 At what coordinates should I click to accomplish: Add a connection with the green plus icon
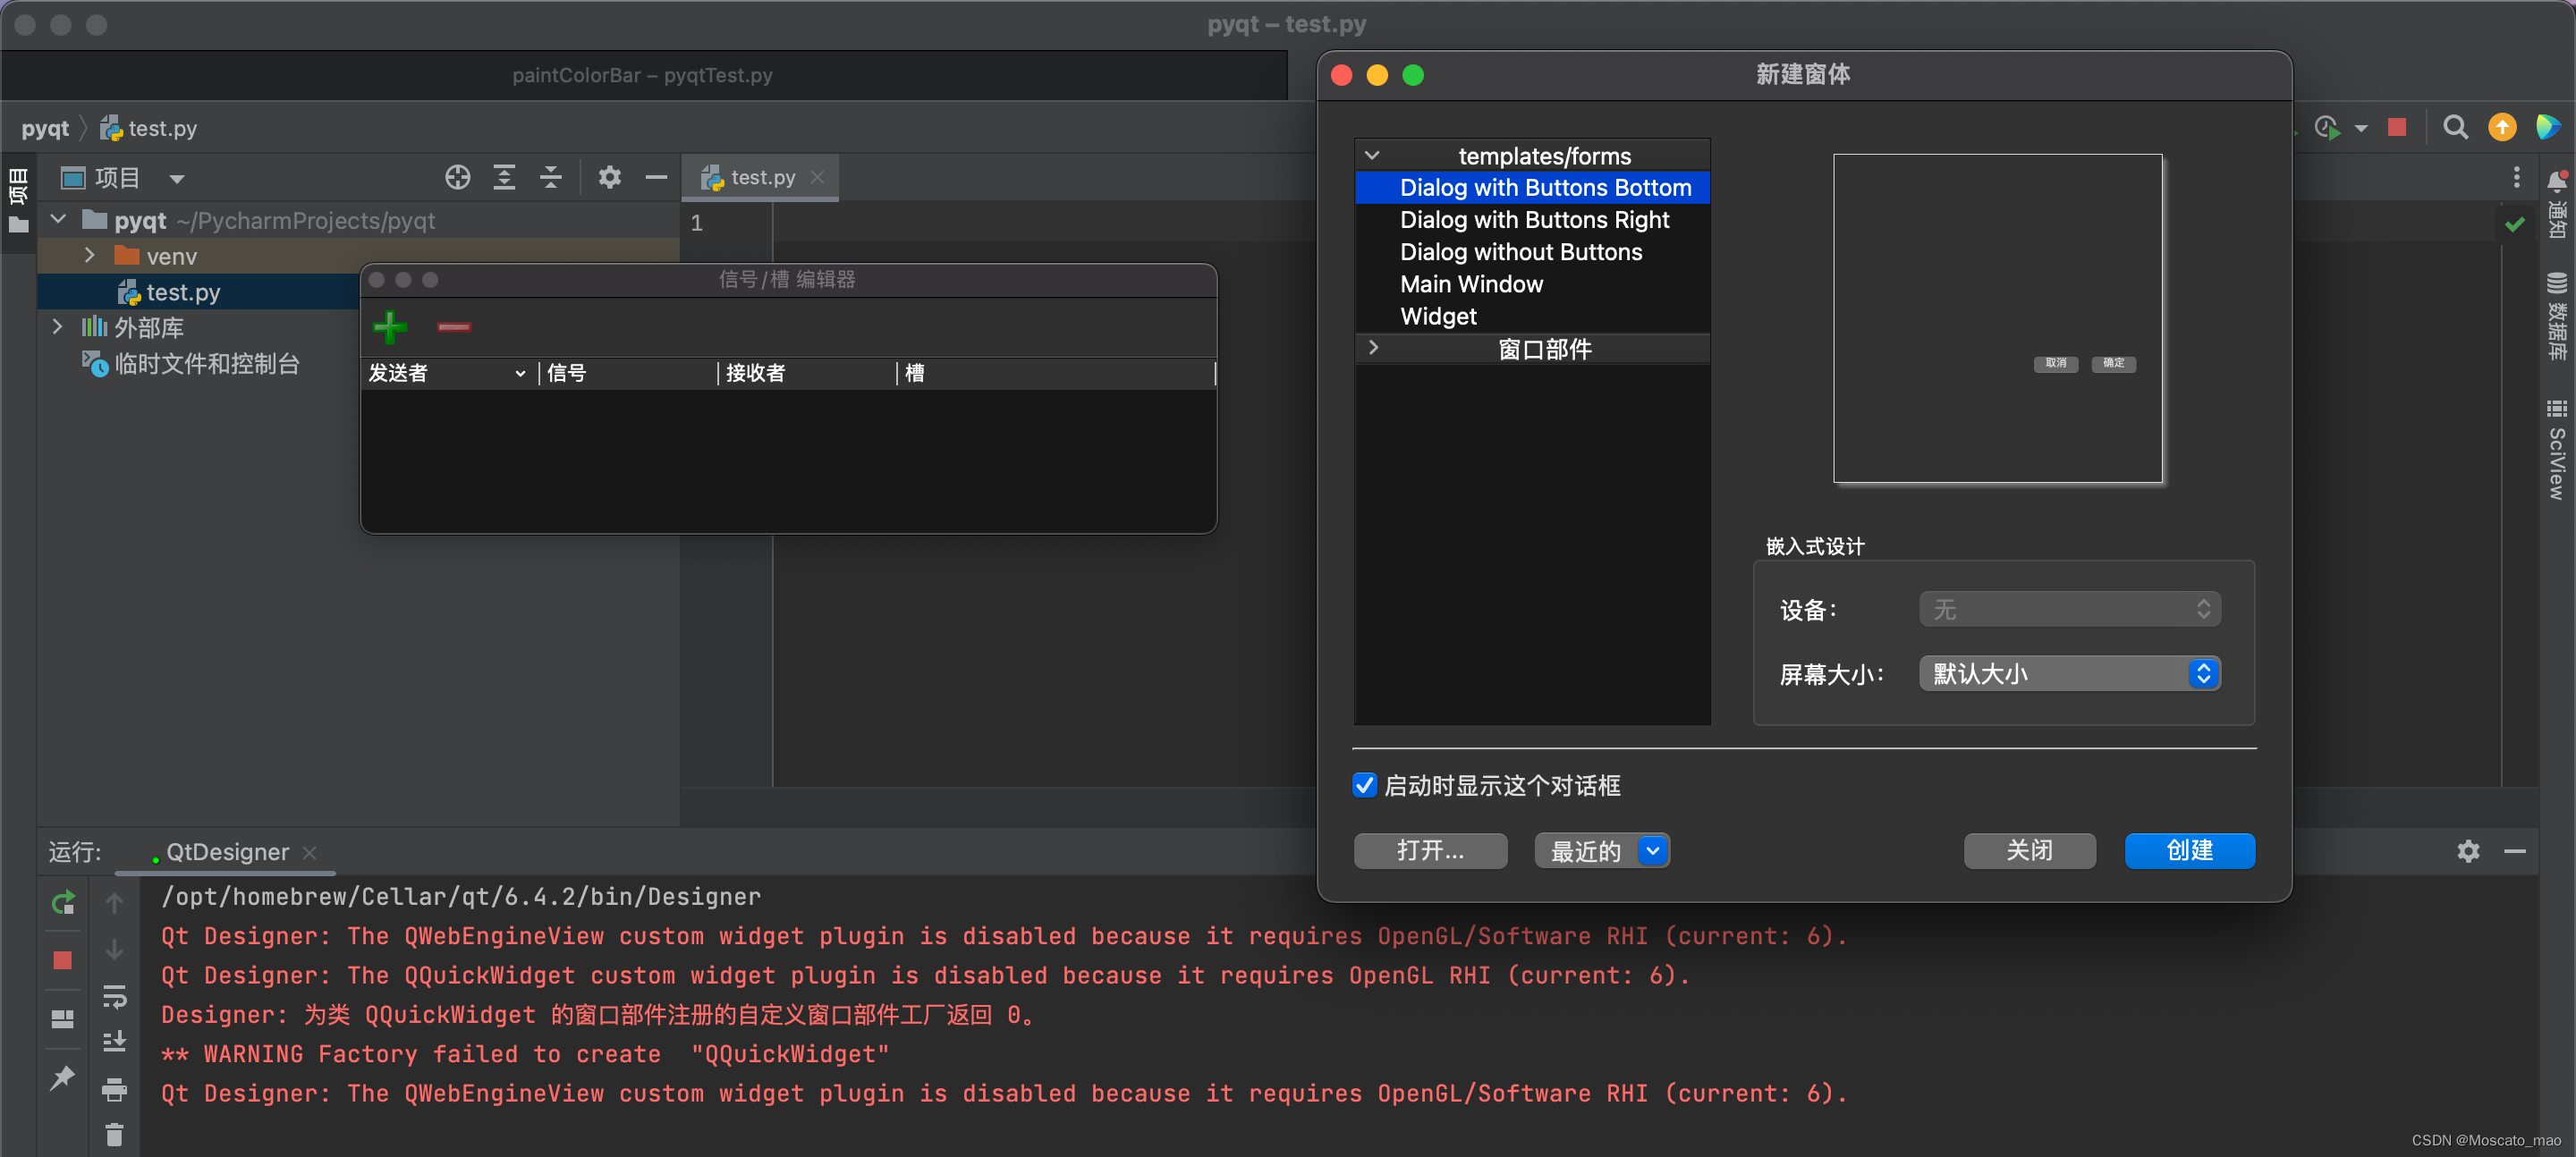[x=390, y=327]
